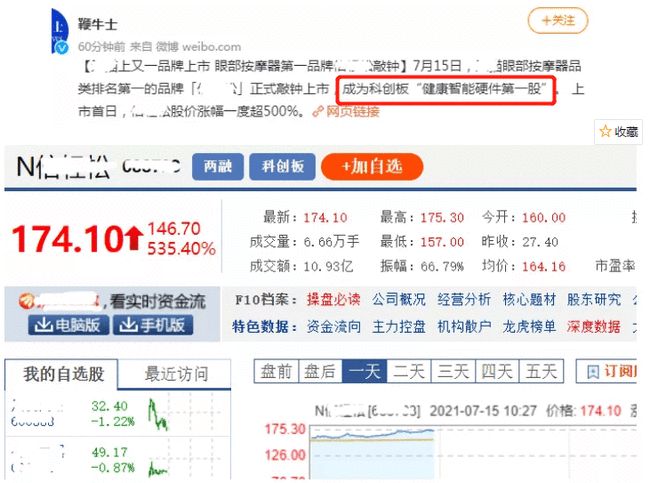
Task: Select the 五天 chart range
Action: [x=541, y=371]
